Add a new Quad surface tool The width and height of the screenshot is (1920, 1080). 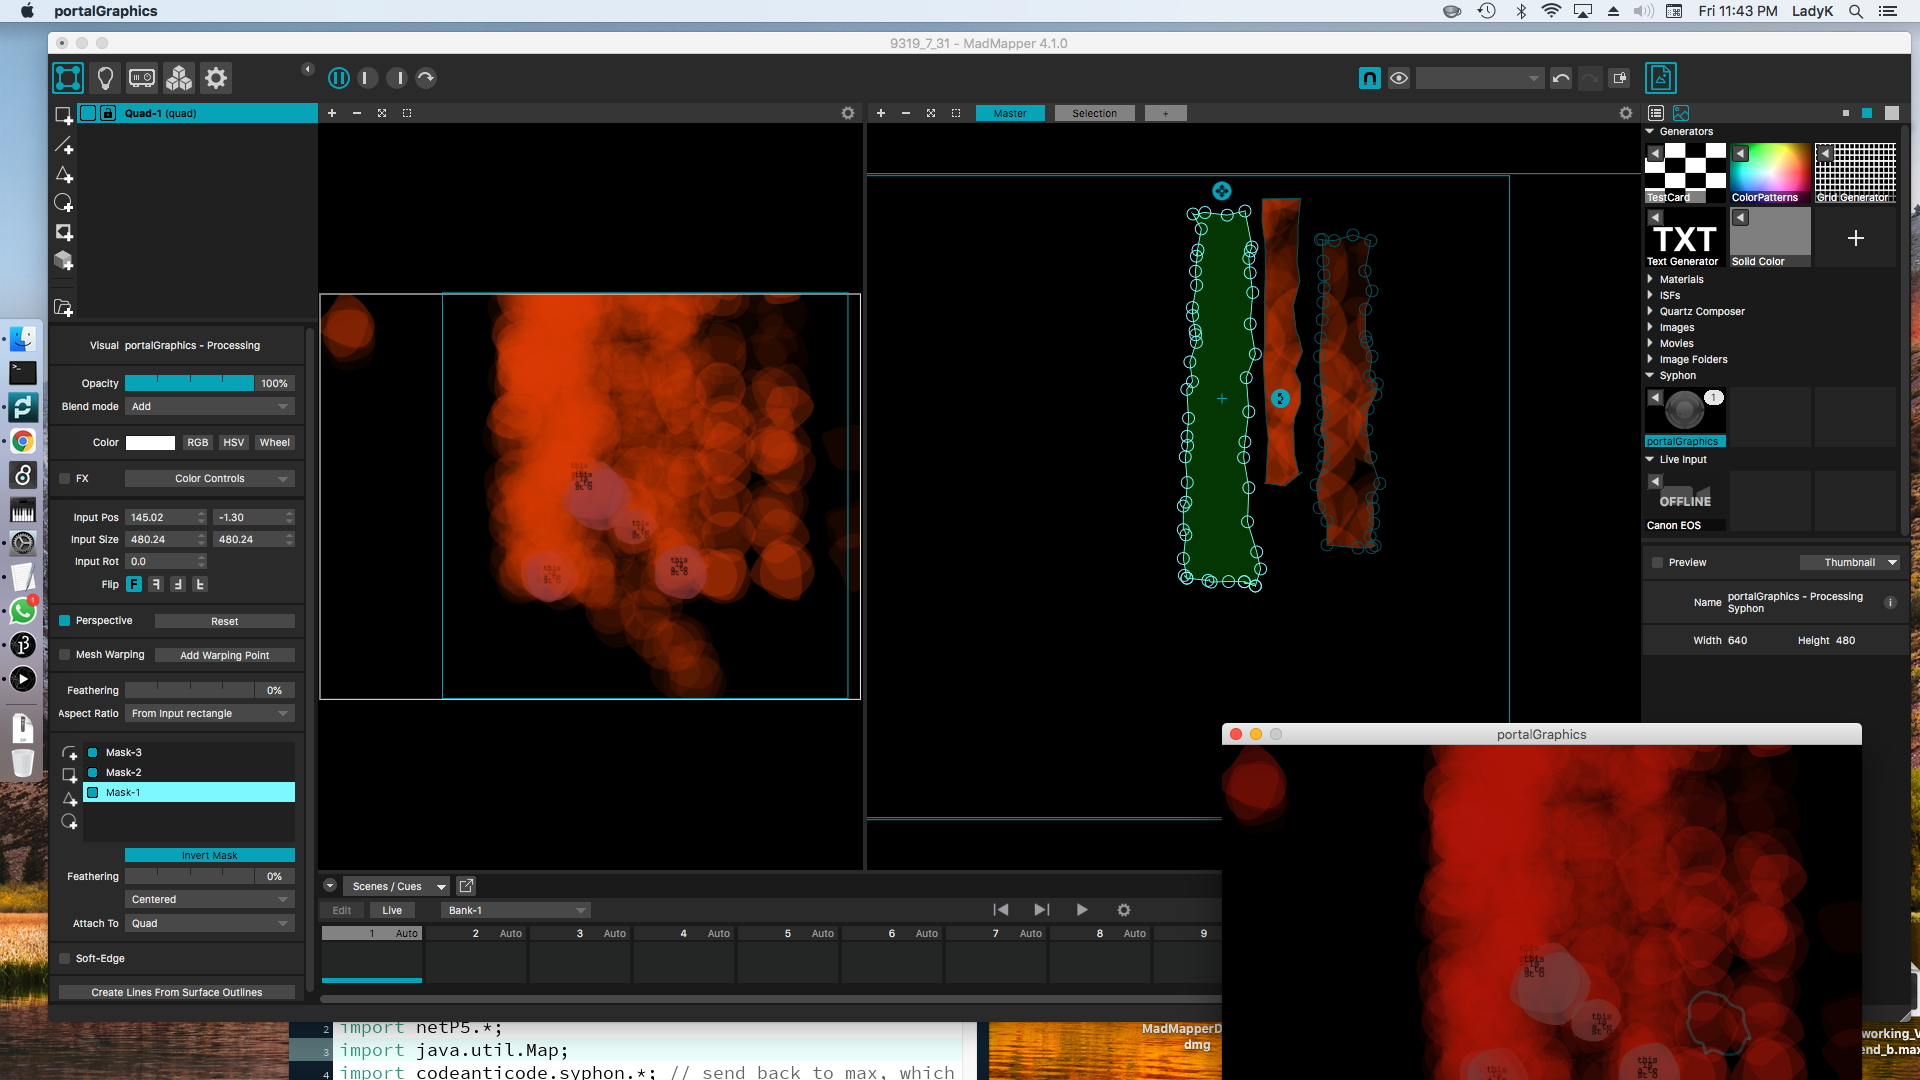pyautogui.click(x=63, y=115)
